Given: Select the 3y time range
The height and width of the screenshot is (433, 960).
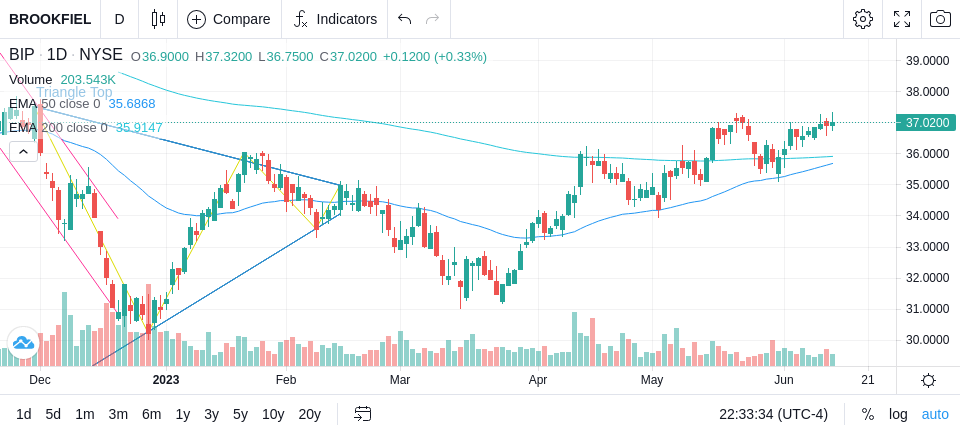Looking at the screenshot, I should [211, 415].
